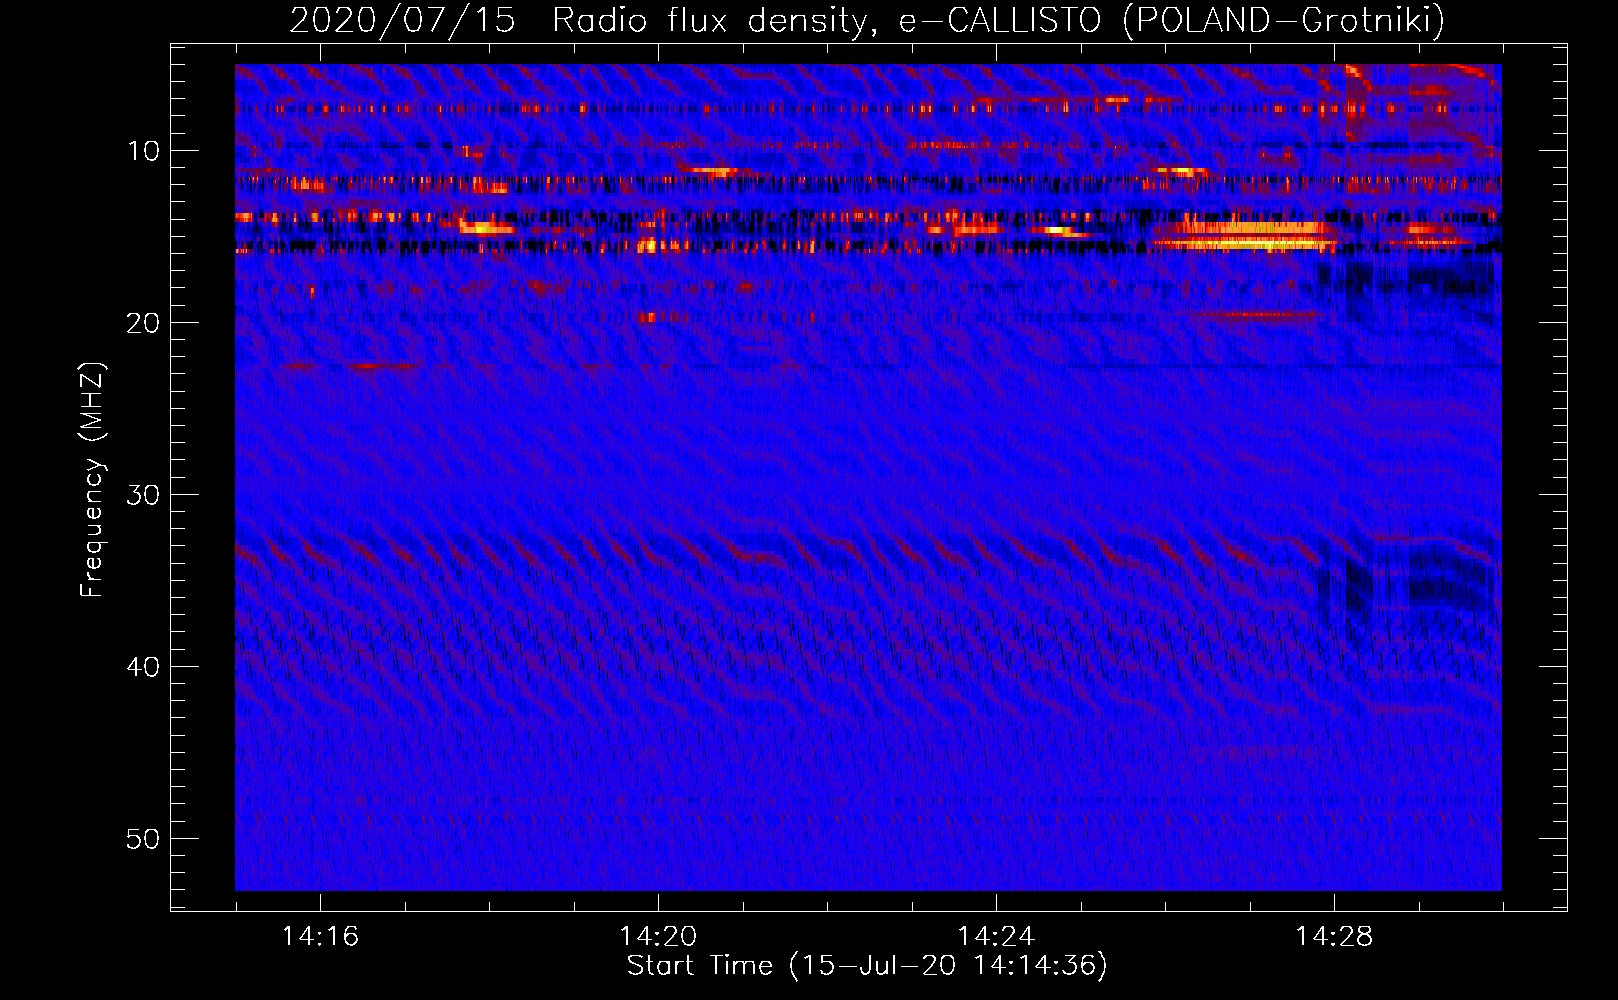Click the "20" frequency tick label
This screenshot has width=1618, height=1000.
click(144, 323)
